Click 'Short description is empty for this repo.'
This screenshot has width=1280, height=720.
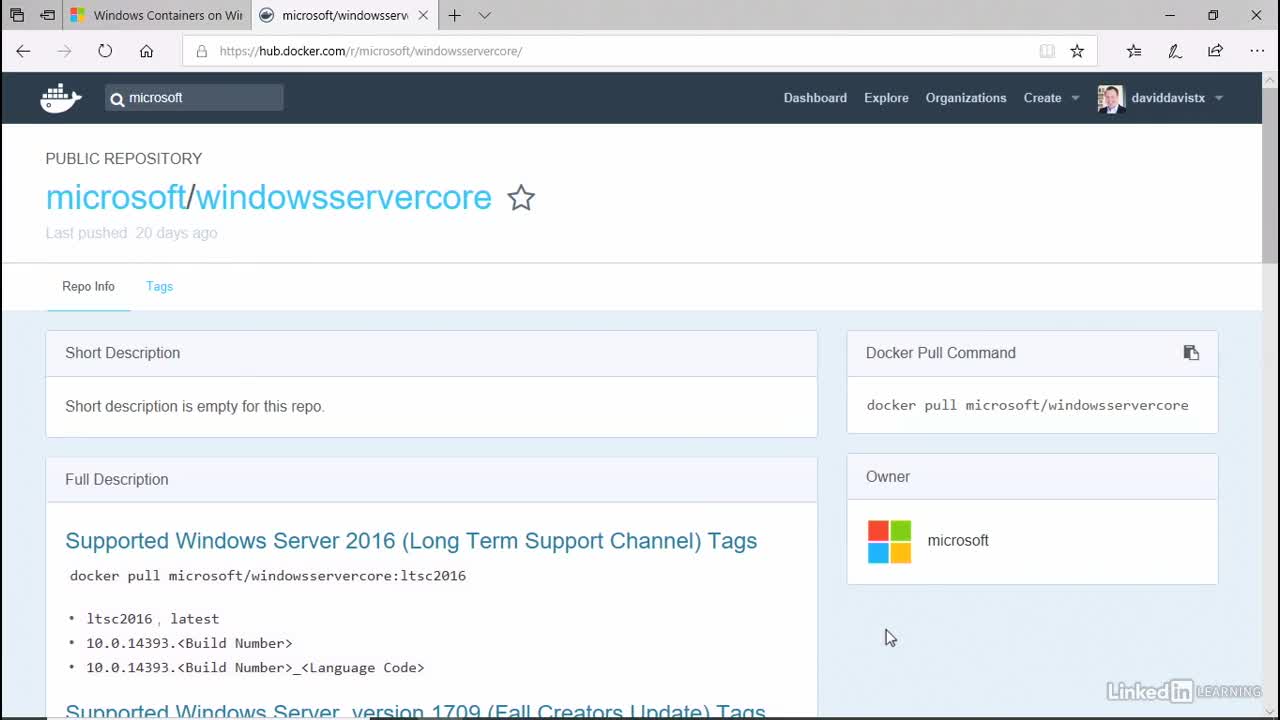coord(195,407)
